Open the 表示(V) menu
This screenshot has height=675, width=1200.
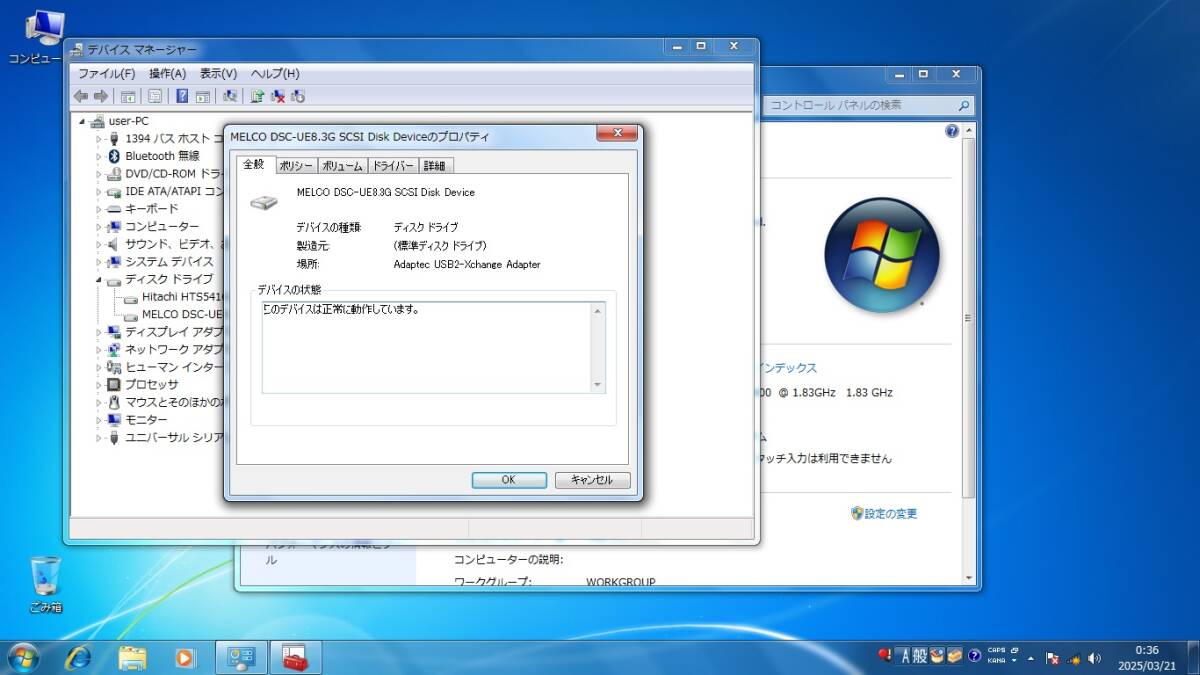tap(218, 73)
